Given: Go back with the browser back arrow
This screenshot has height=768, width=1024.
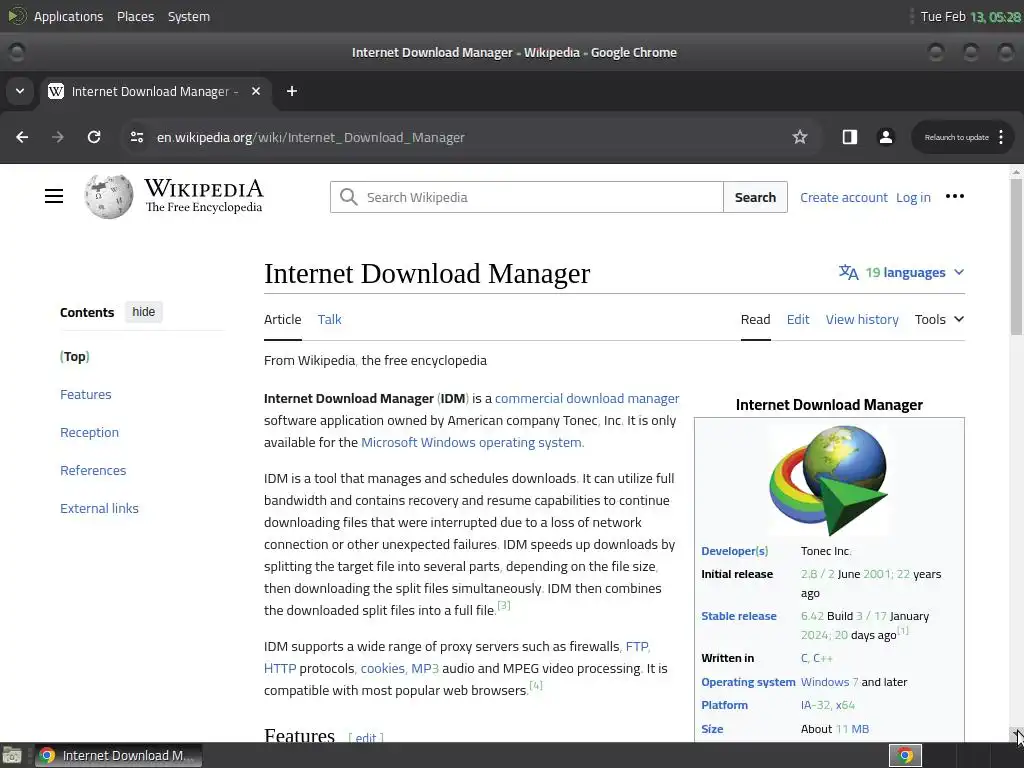Looking at the screenshot, I should coord(22,137).
